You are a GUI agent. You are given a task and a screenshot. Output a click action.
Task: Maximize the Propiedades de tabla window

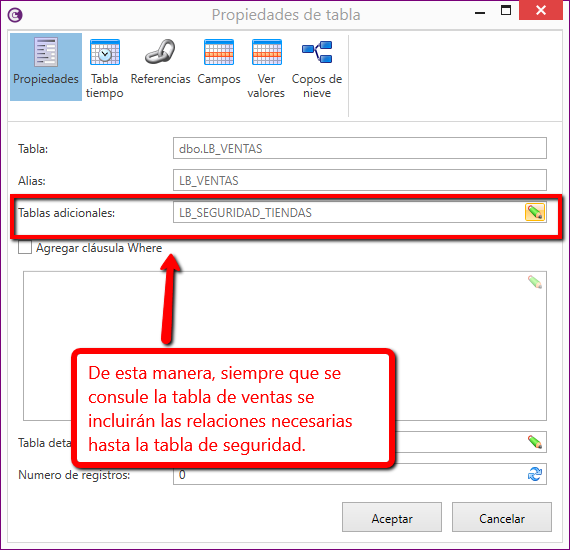click(506, 10)
